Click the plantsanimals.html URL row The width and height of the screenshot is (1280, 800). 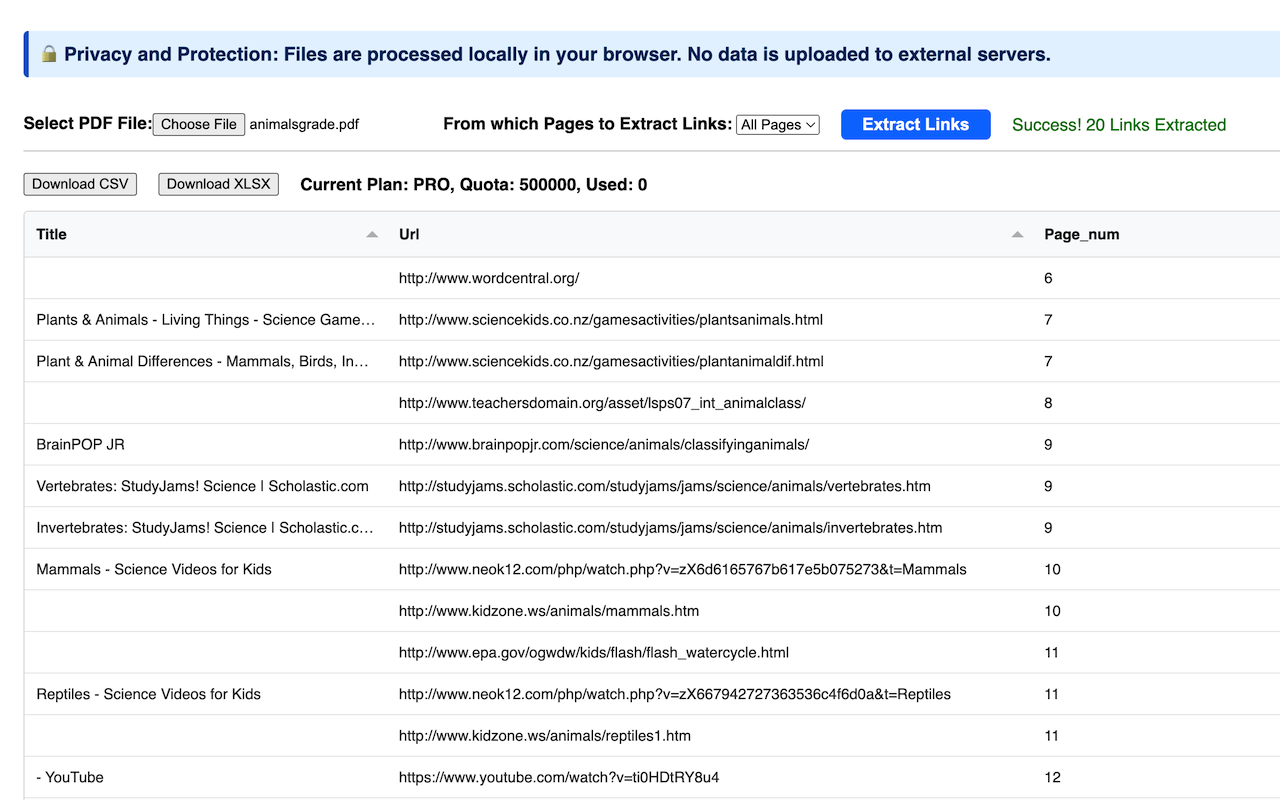(610, 320)
